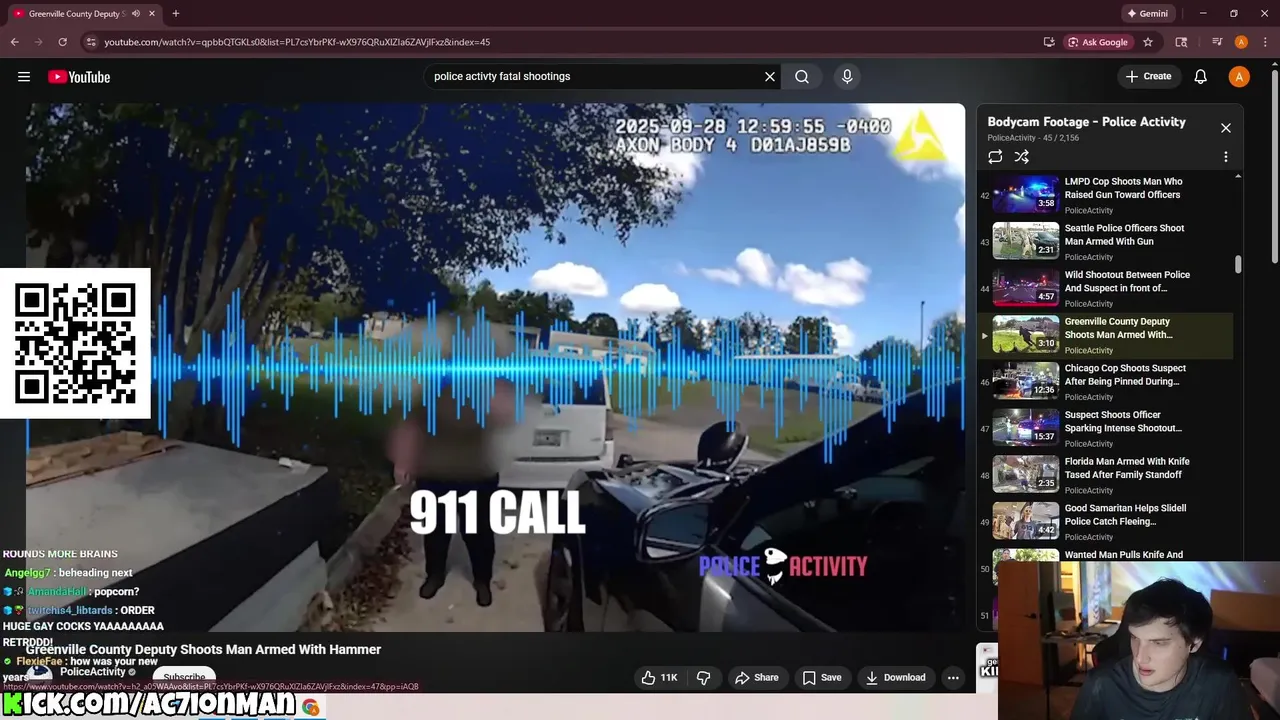The width and height of the screenshot is (1280, 720).
Task: Start voice search with the microphone
Action: pyautogui.click(x=847, y=77)
